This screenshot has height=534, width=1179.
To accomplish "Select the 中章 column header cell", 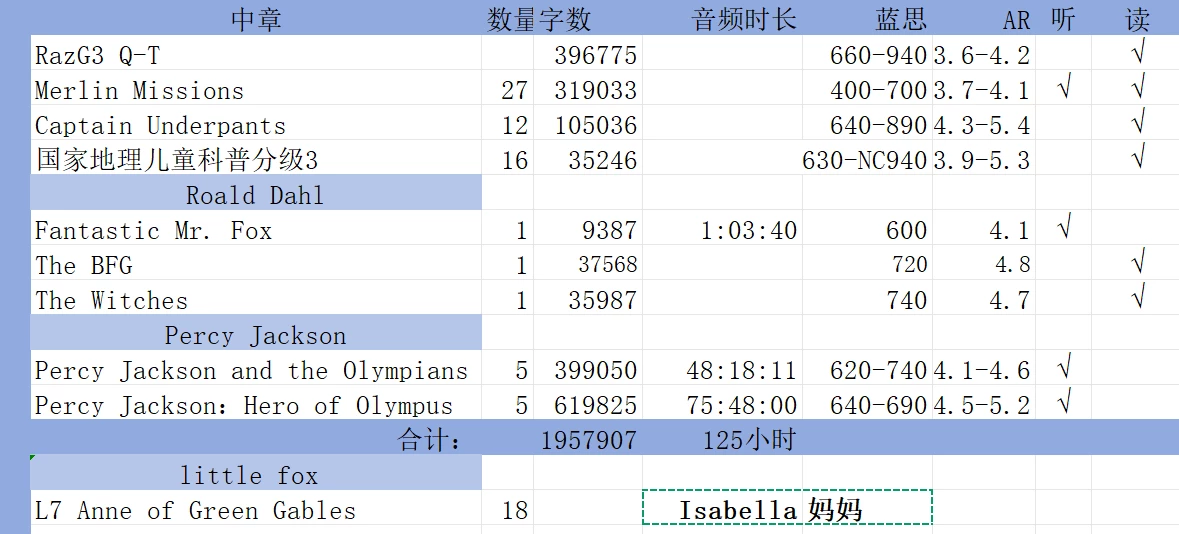I will pos(256,18).
